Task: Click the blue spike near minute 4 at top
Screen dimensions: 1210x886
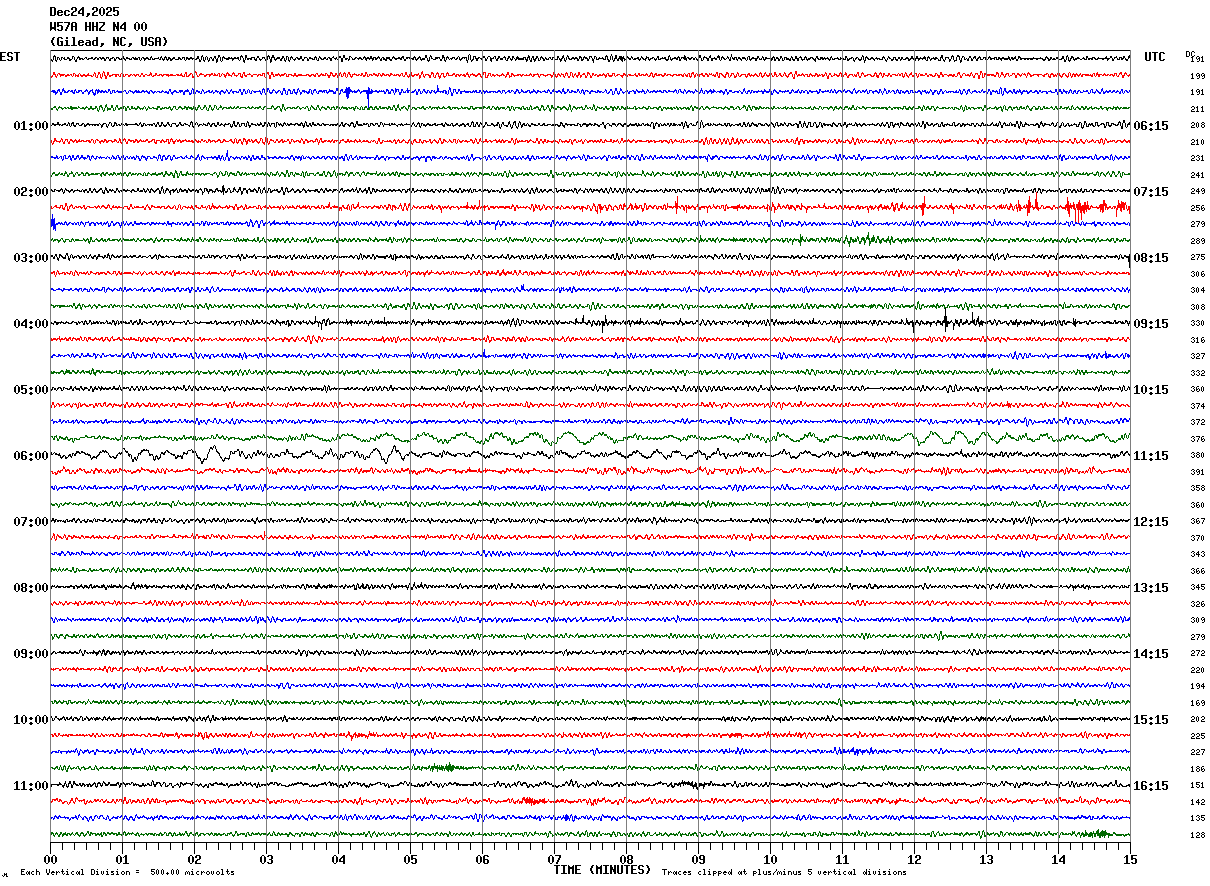Action: pyautogui.click(x=348, y=92)
